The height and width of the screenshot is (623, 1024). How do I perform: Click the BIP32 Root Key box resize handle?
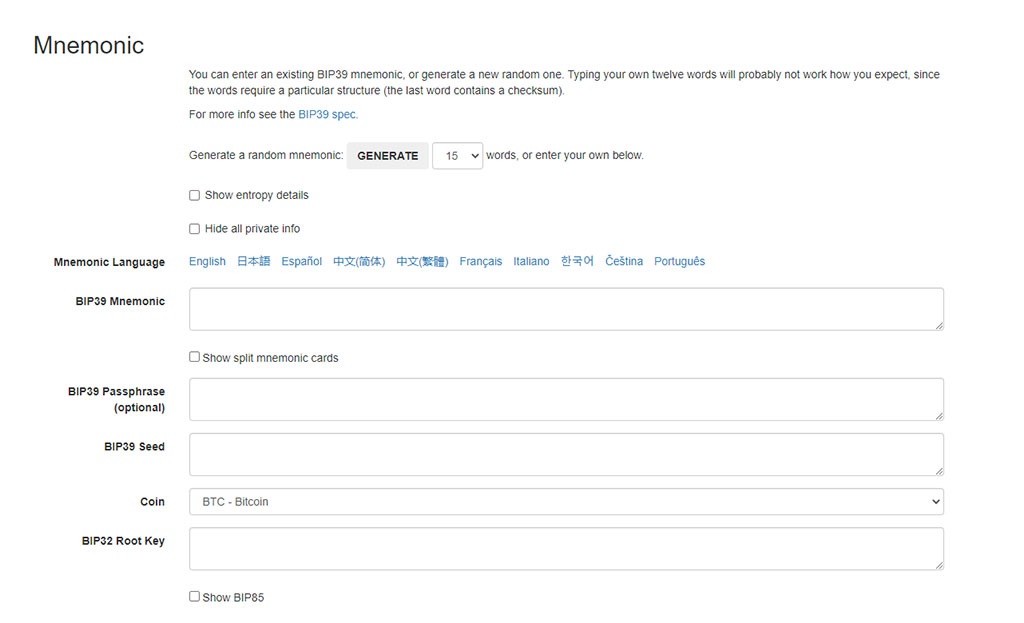939,566
